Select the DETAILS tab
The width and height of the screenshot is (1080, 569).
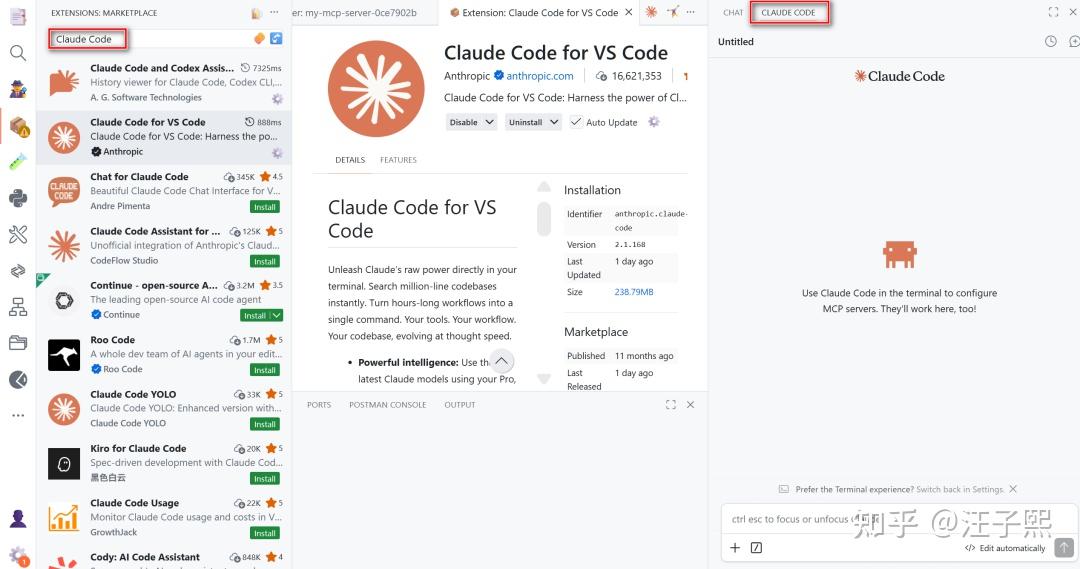350,160
